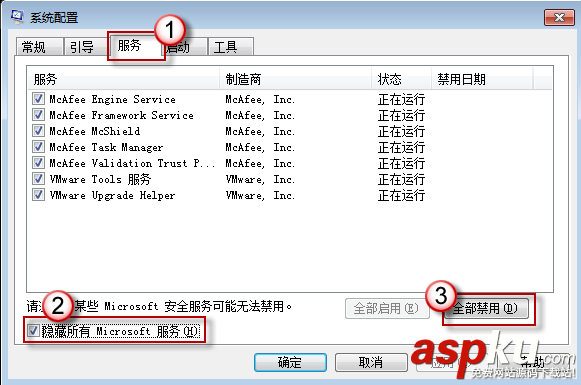Click the 全部启用 button
Image resolution: width=581 pixels, height=385 pixels.
(386, 308)
